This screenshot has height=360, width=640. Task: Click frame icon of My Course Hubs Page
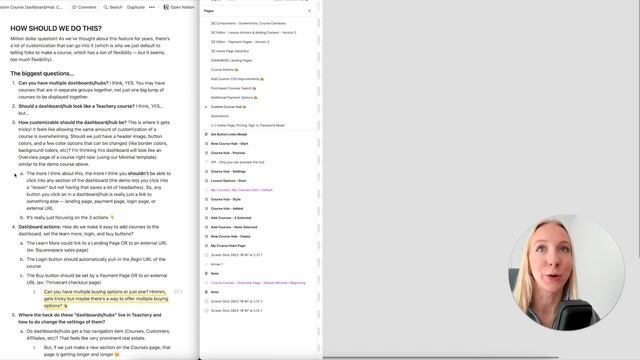(x=206, y=246)
